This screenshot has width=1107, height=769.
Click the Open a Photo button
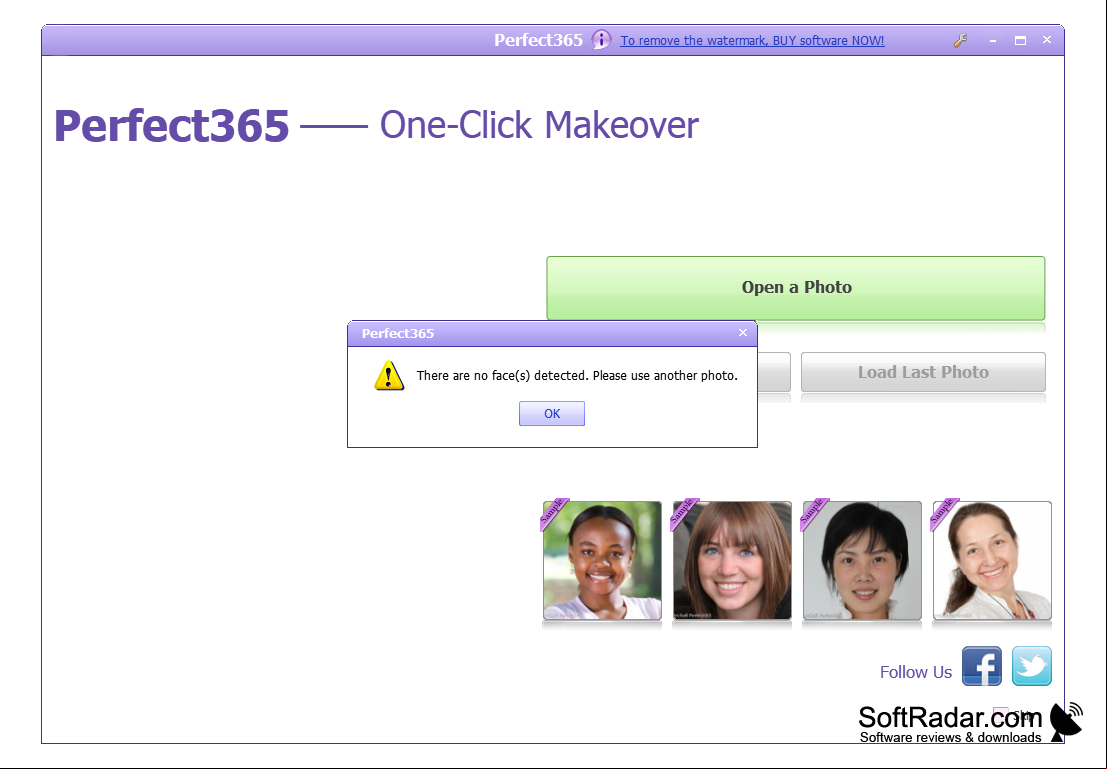tap(796, 287)
